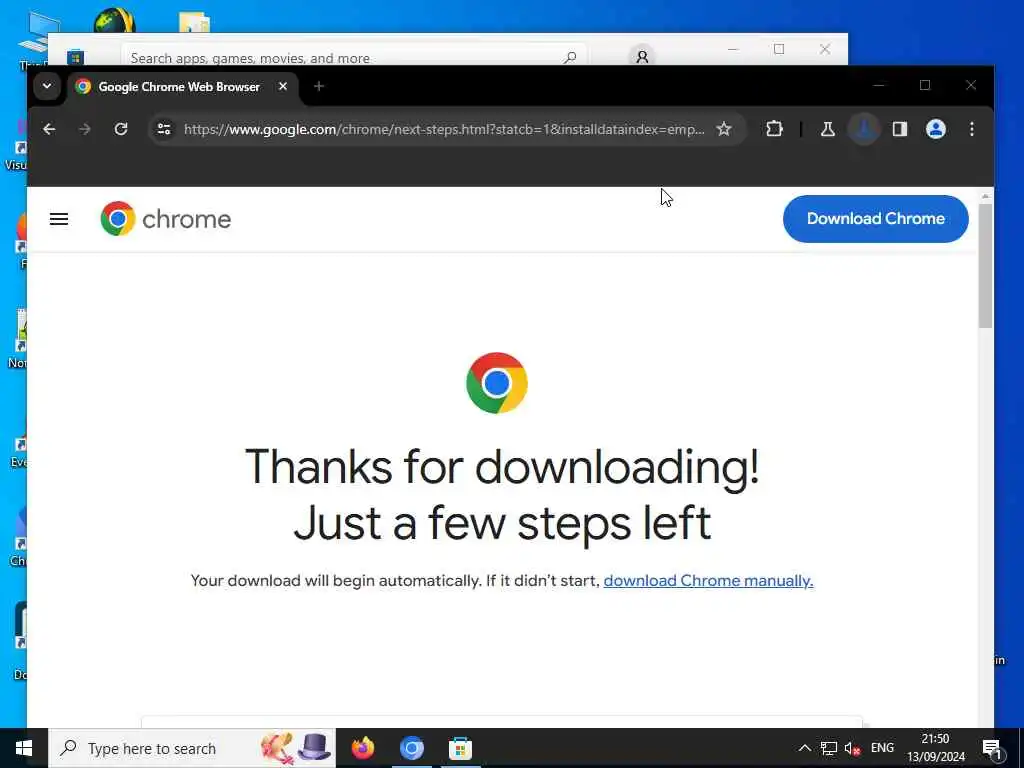
Task: Reload the current Chrome page
Action: pos(121,129)
